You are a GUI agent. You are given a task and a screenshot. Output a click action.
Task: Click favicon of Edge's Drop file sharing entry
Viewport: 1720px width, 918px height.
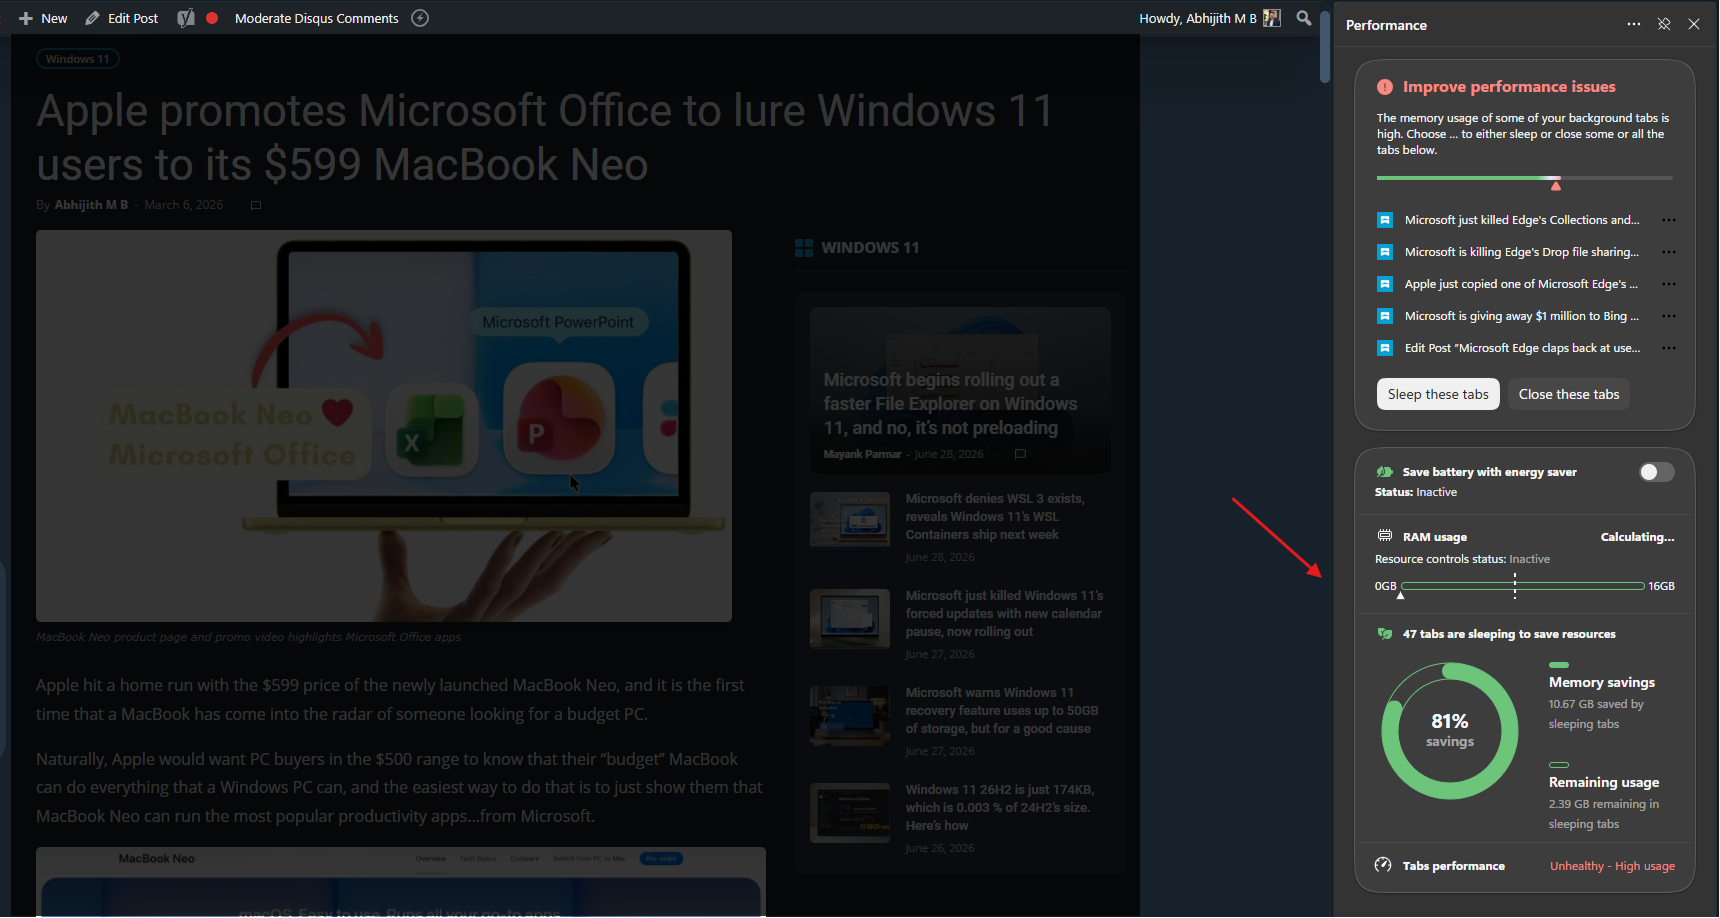click(x=1385, y=252)
